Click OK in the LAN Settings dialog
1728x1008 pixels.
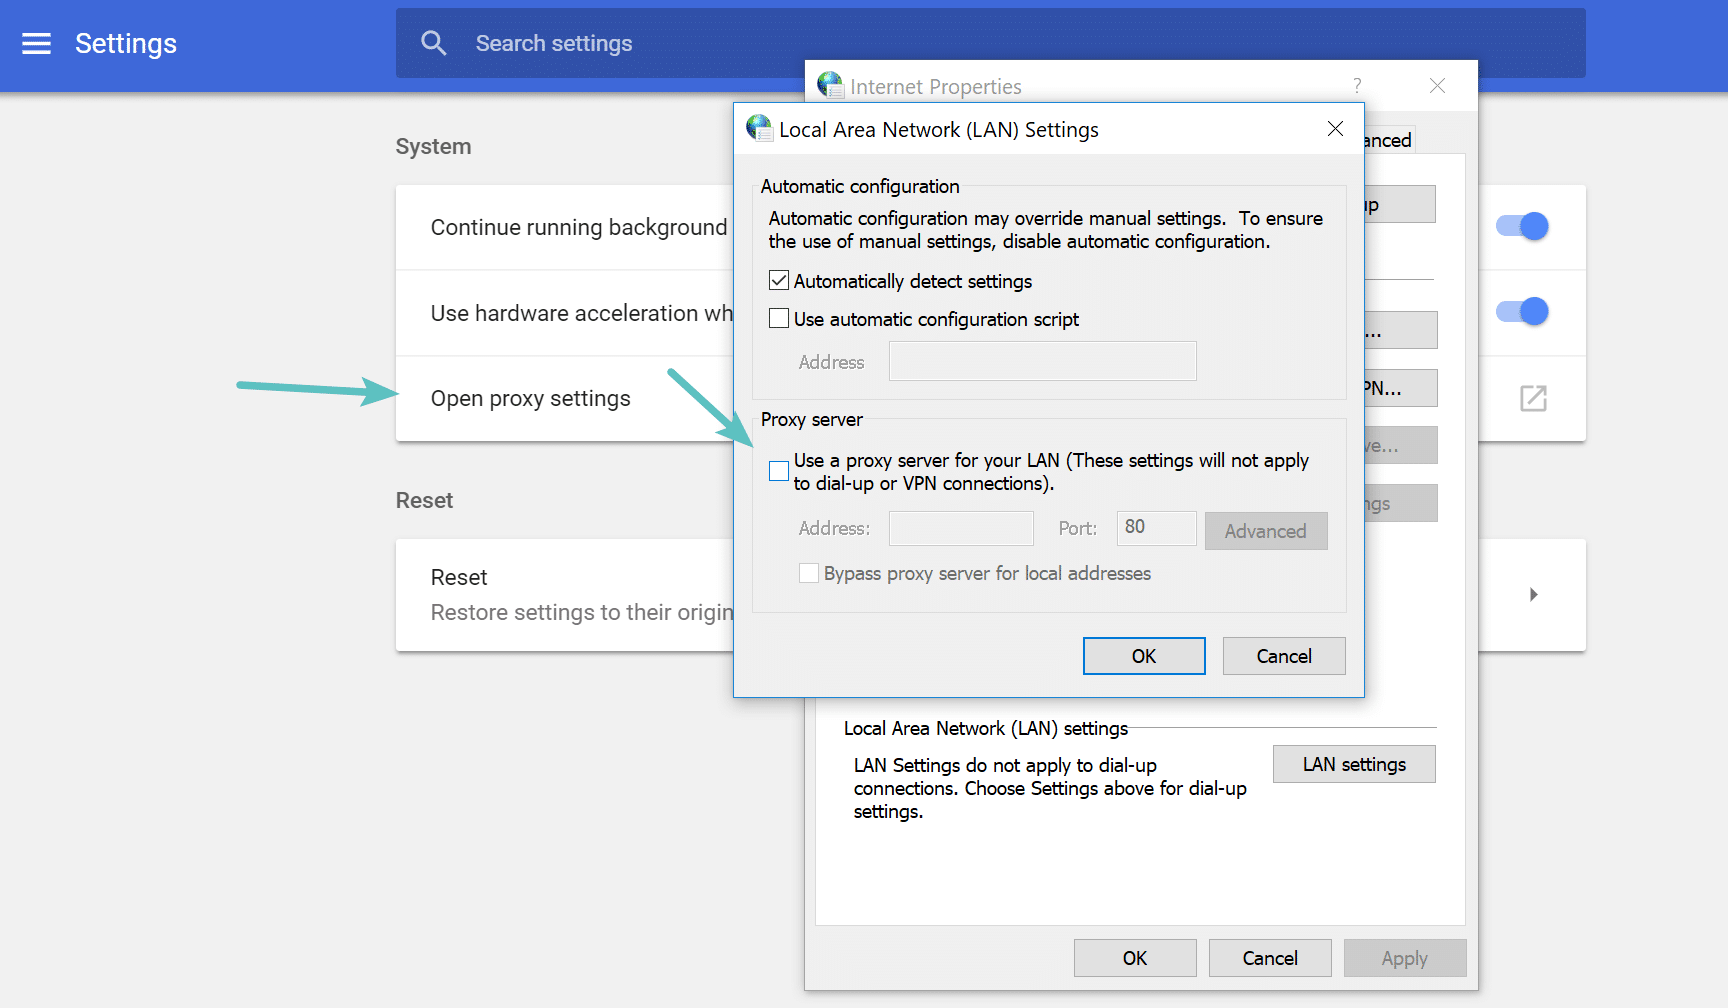tap(1143, 655)
